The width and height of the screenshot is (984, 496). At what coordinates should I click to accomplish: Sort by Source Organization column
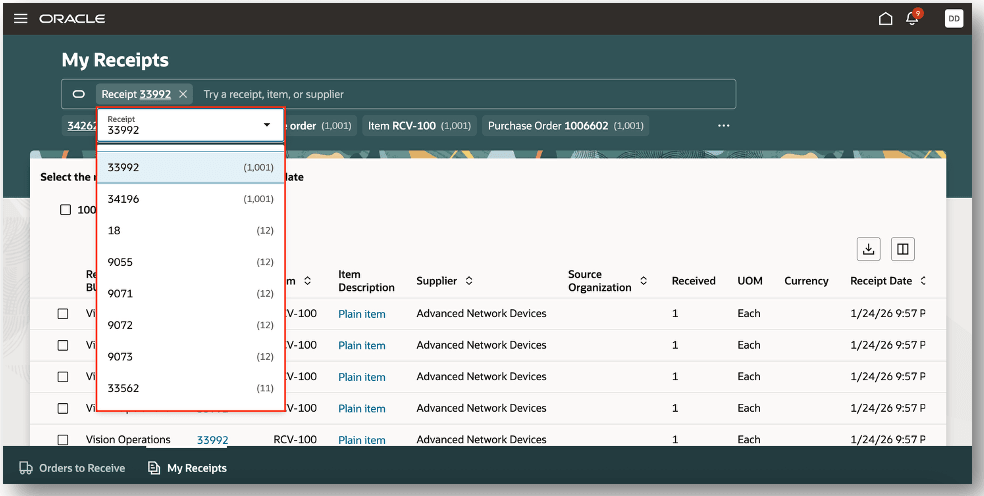pos(644,281)
